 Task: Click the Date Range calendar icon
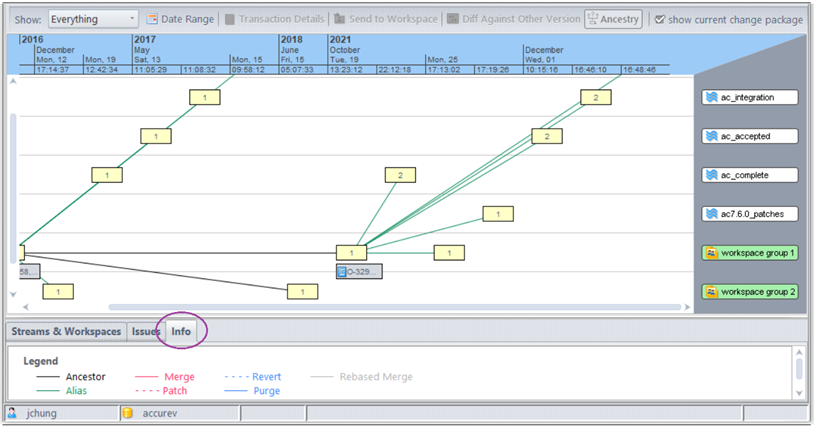153,19
